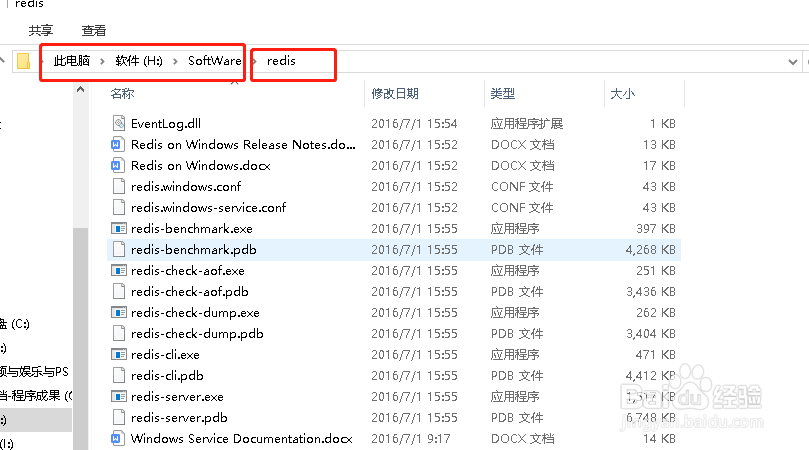The width and height of the screenshot is (809, 450).
Task: Select the redis.windows.conf file name
Action: [x=186, y=186]
